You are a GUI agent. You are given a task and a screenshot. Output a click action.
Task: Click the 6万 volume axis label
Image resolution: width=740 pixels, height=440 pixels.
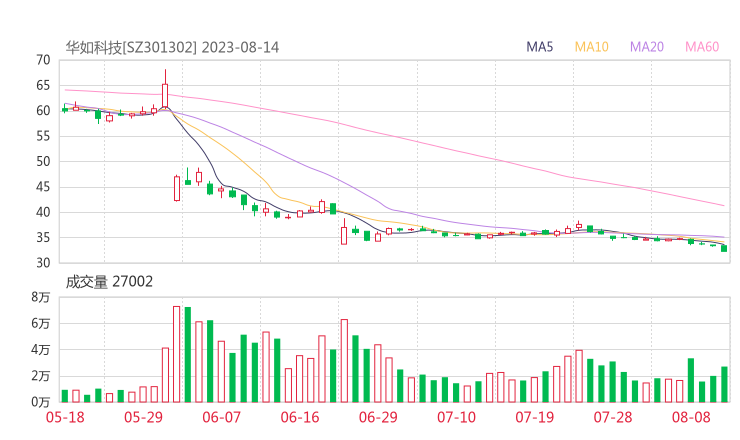point(41,323)
